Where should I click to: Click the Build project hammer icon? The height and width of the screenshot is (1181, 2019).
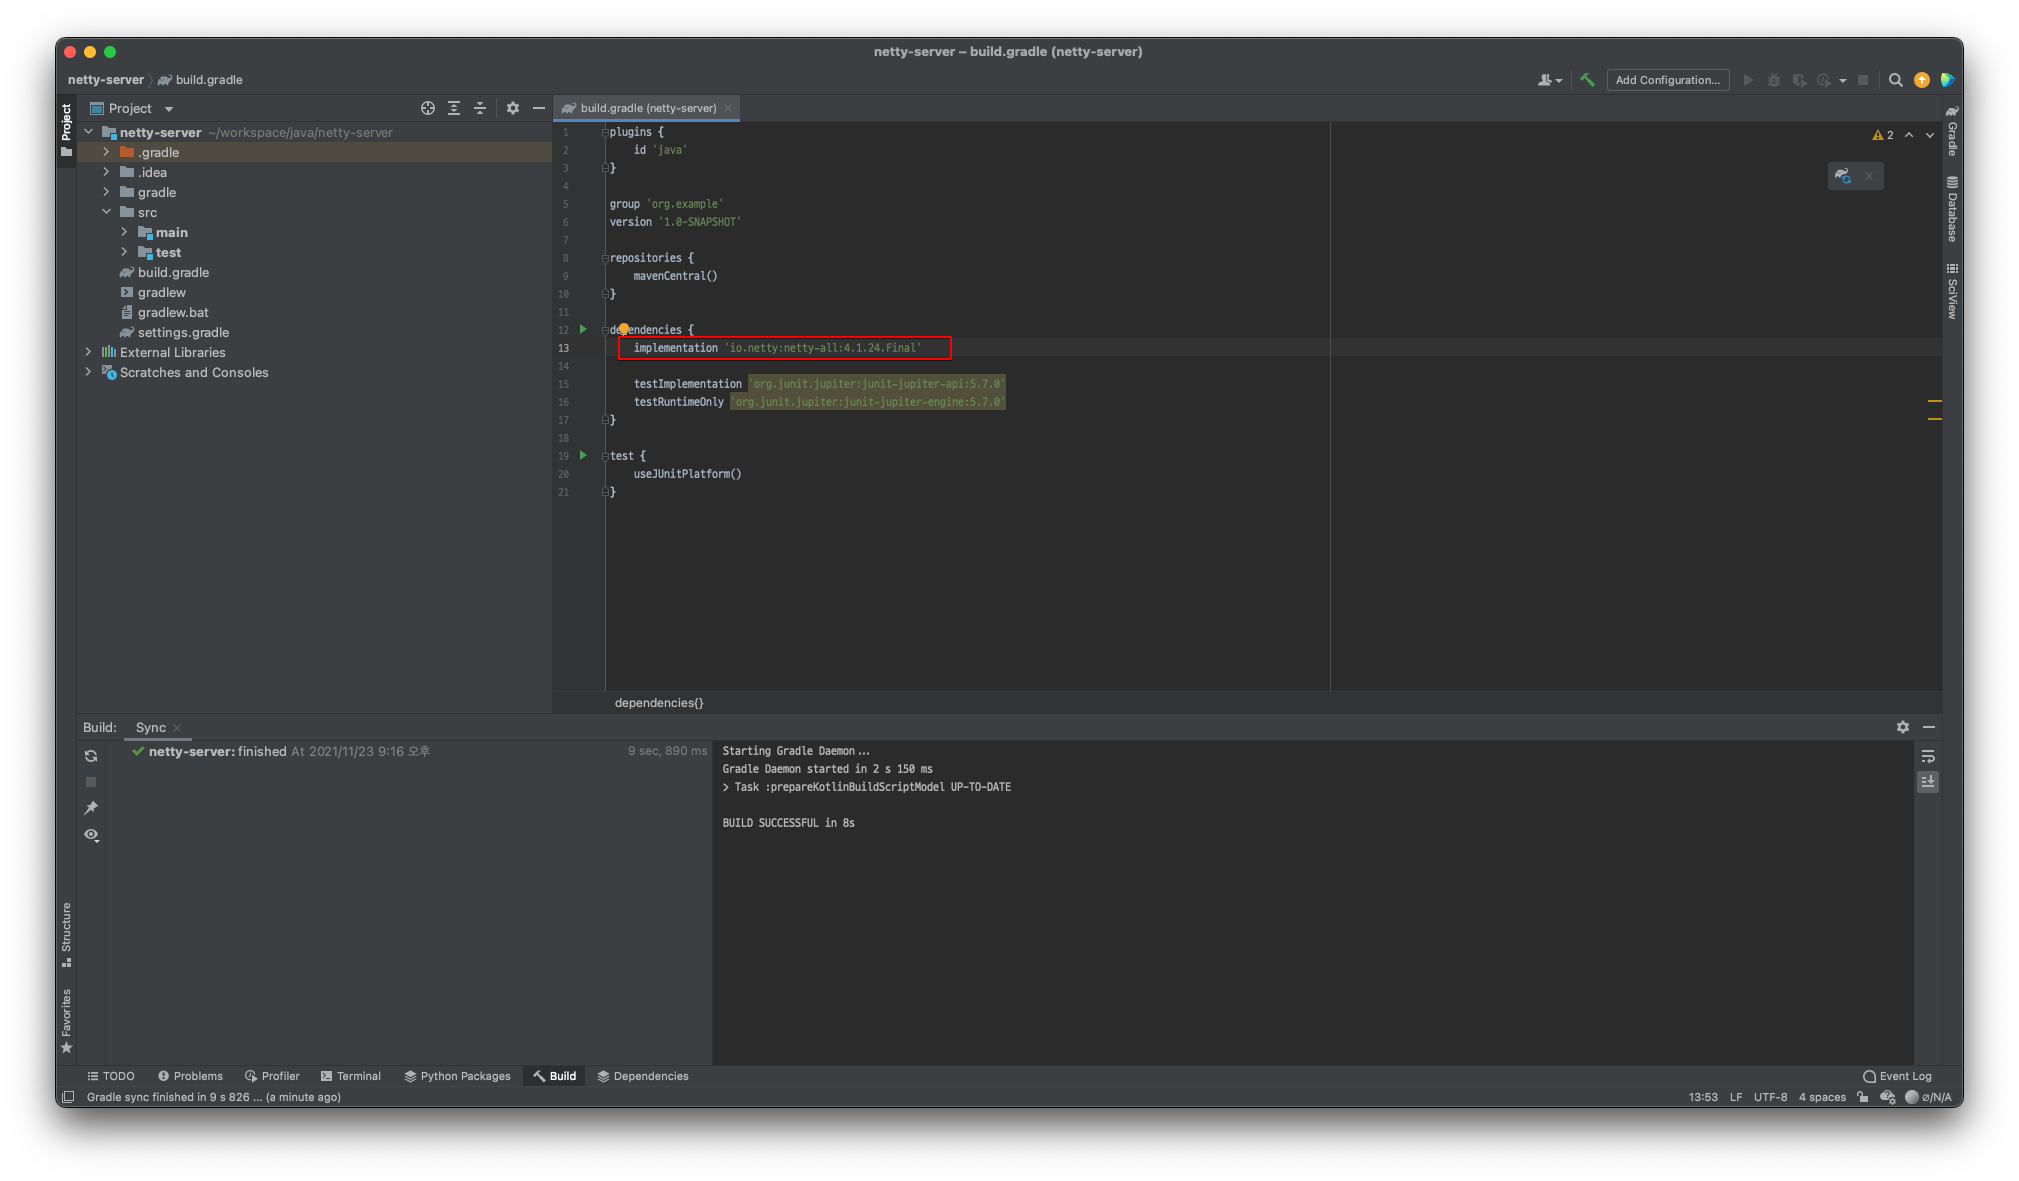pyautogui.click(x=1587, y=80)
